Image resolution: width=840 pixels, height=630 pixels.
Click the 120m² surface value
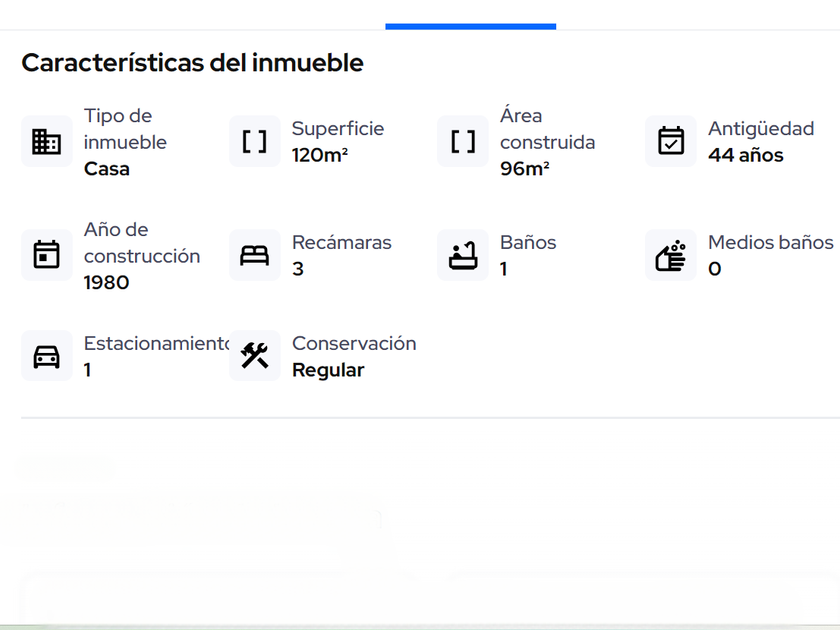point(320,155)
